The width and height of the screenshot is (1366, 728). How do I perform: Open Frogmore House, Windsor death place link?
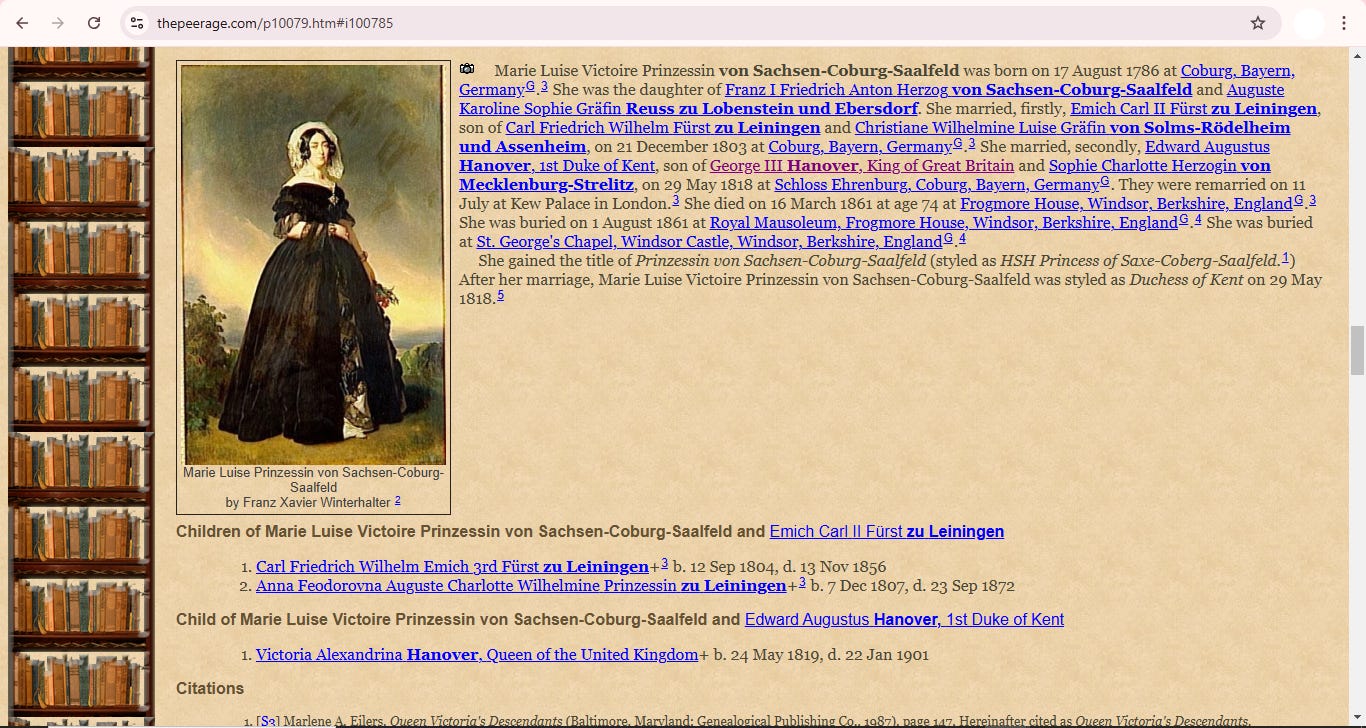1126,203
